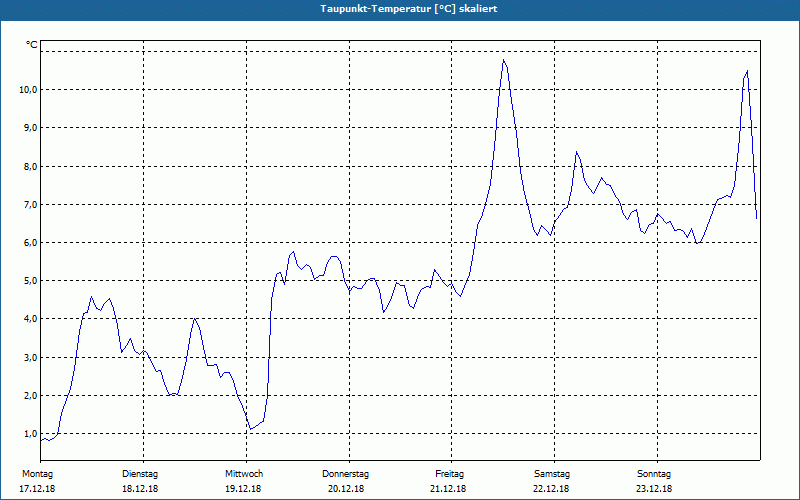
Task: Click the date 18.12.18
Action: 140,489
